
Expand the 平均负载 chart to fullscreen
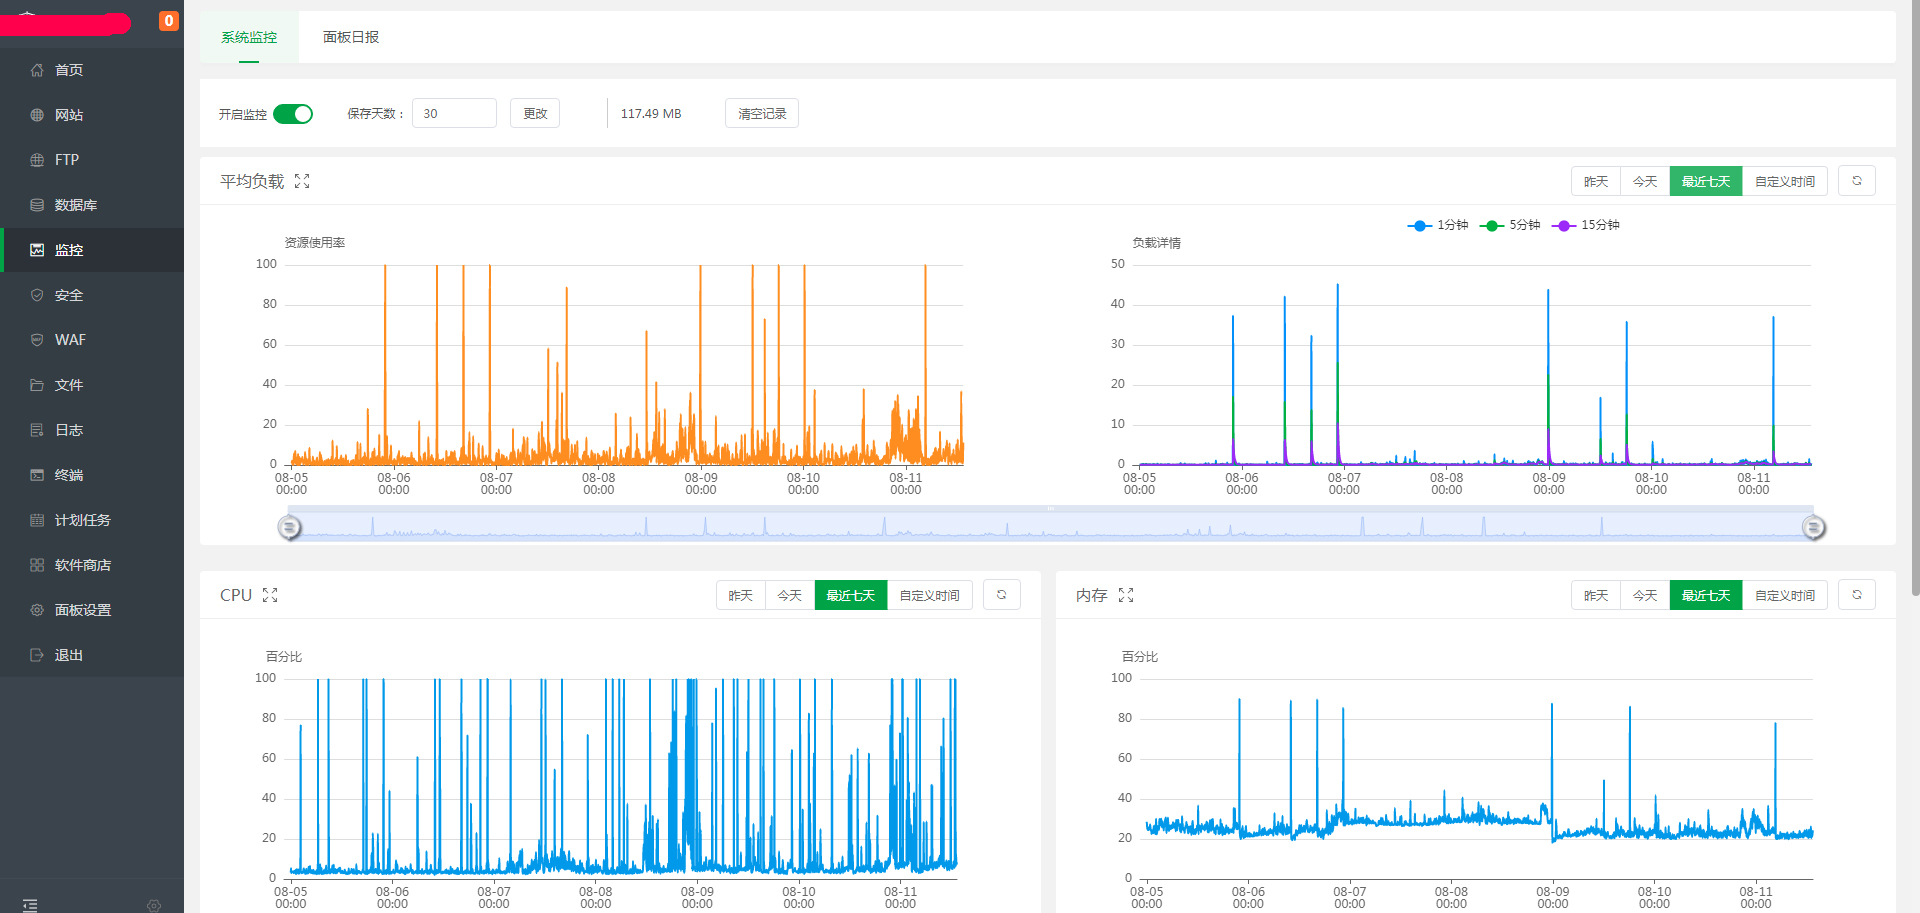pyautogui.click(x=302, y=181)
